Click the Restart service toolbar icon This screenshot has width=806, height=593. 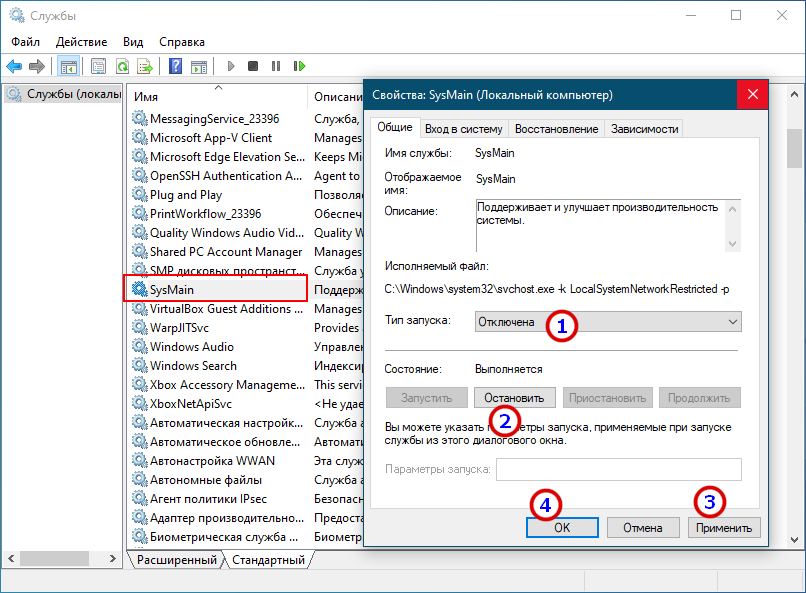point(299,67)
